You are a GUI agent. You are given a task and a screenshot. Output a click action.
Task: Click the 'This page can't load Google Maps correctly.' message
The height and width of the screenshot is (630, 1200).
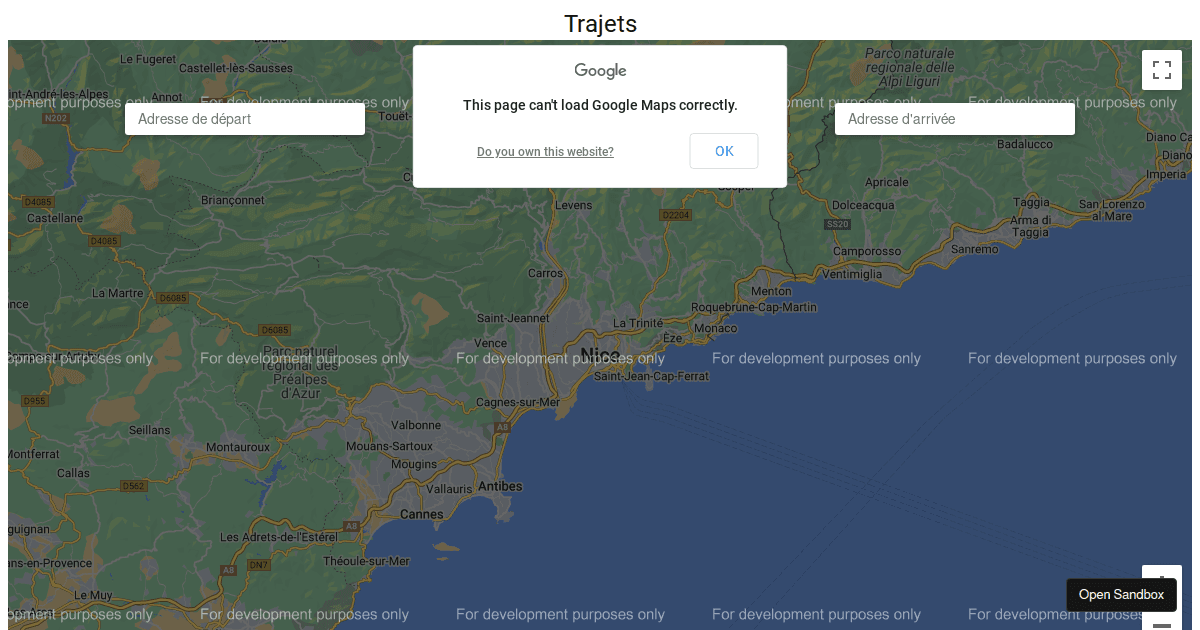(x=600, y=105)
